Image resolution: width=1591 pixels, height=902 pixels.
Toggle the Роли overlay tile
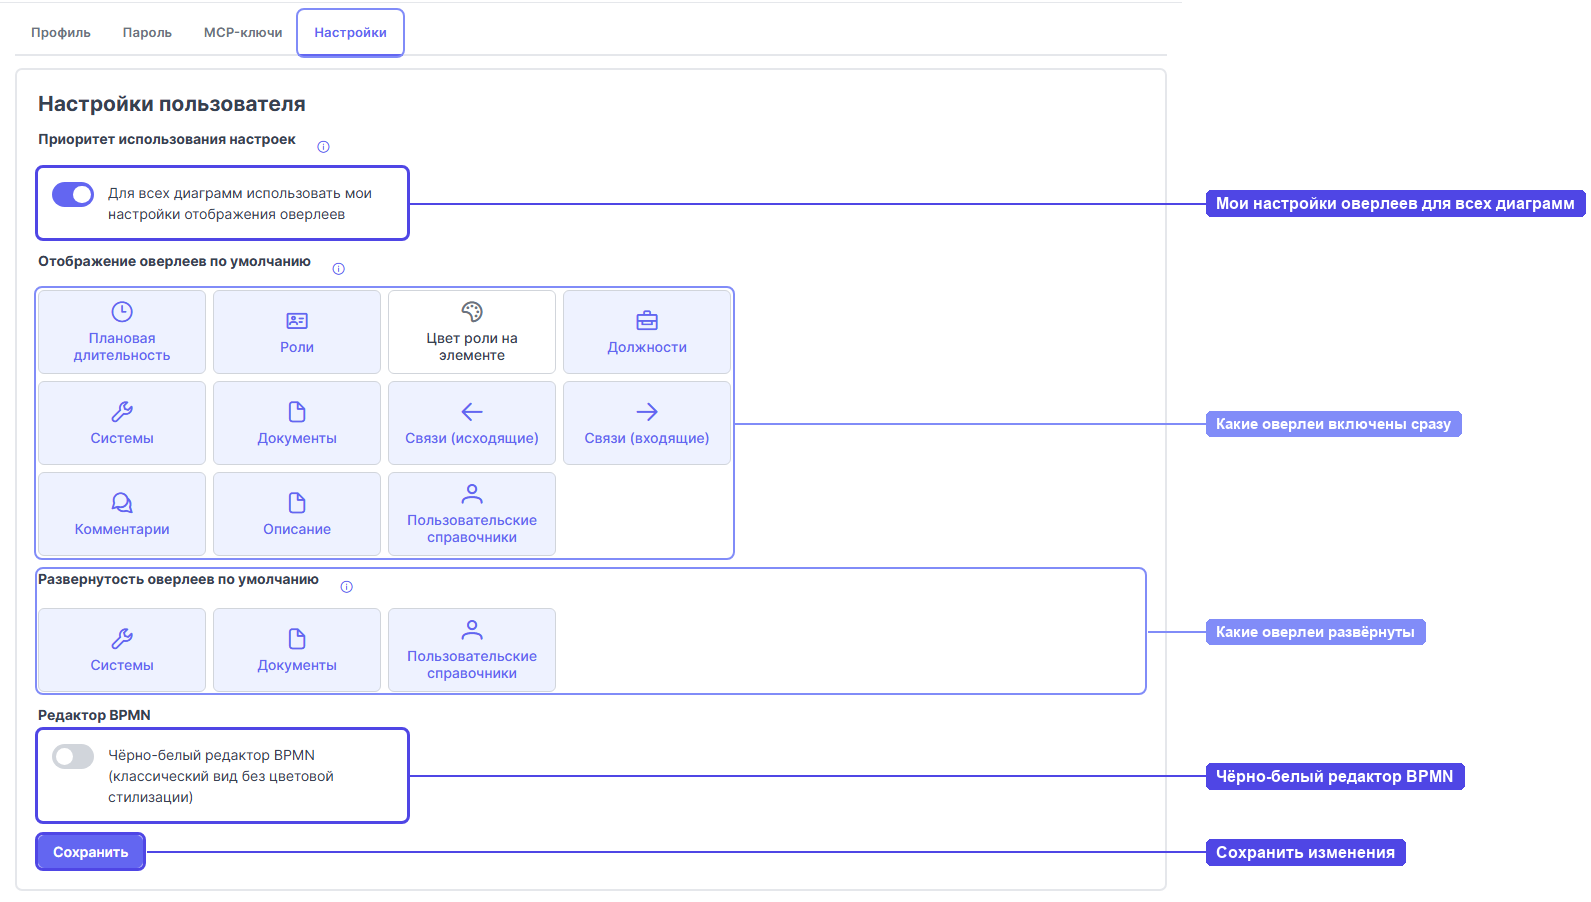click(x=297, y=332)
